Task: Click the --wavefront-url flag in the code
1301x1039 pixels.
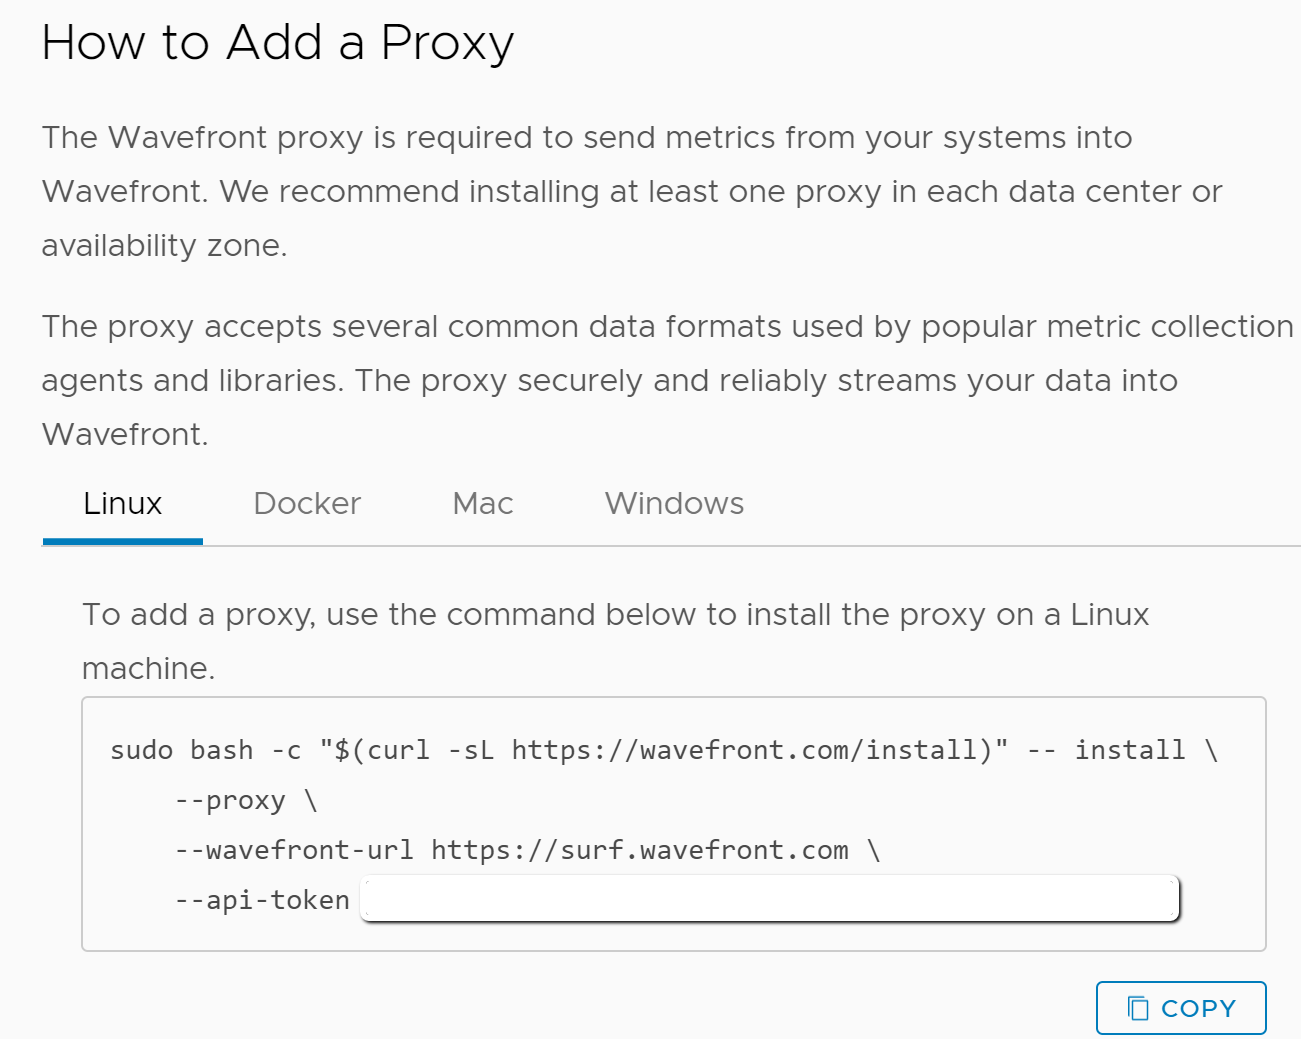Action: pyautogui.click(x=294, y=850)
